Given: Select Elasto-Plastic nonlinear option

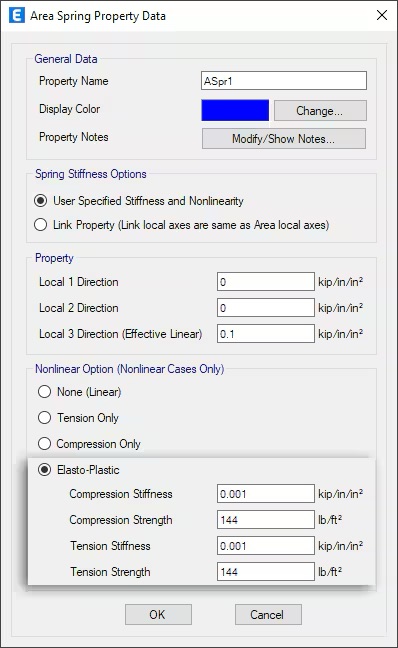Looking at the screenshot, I should [44, 470].
